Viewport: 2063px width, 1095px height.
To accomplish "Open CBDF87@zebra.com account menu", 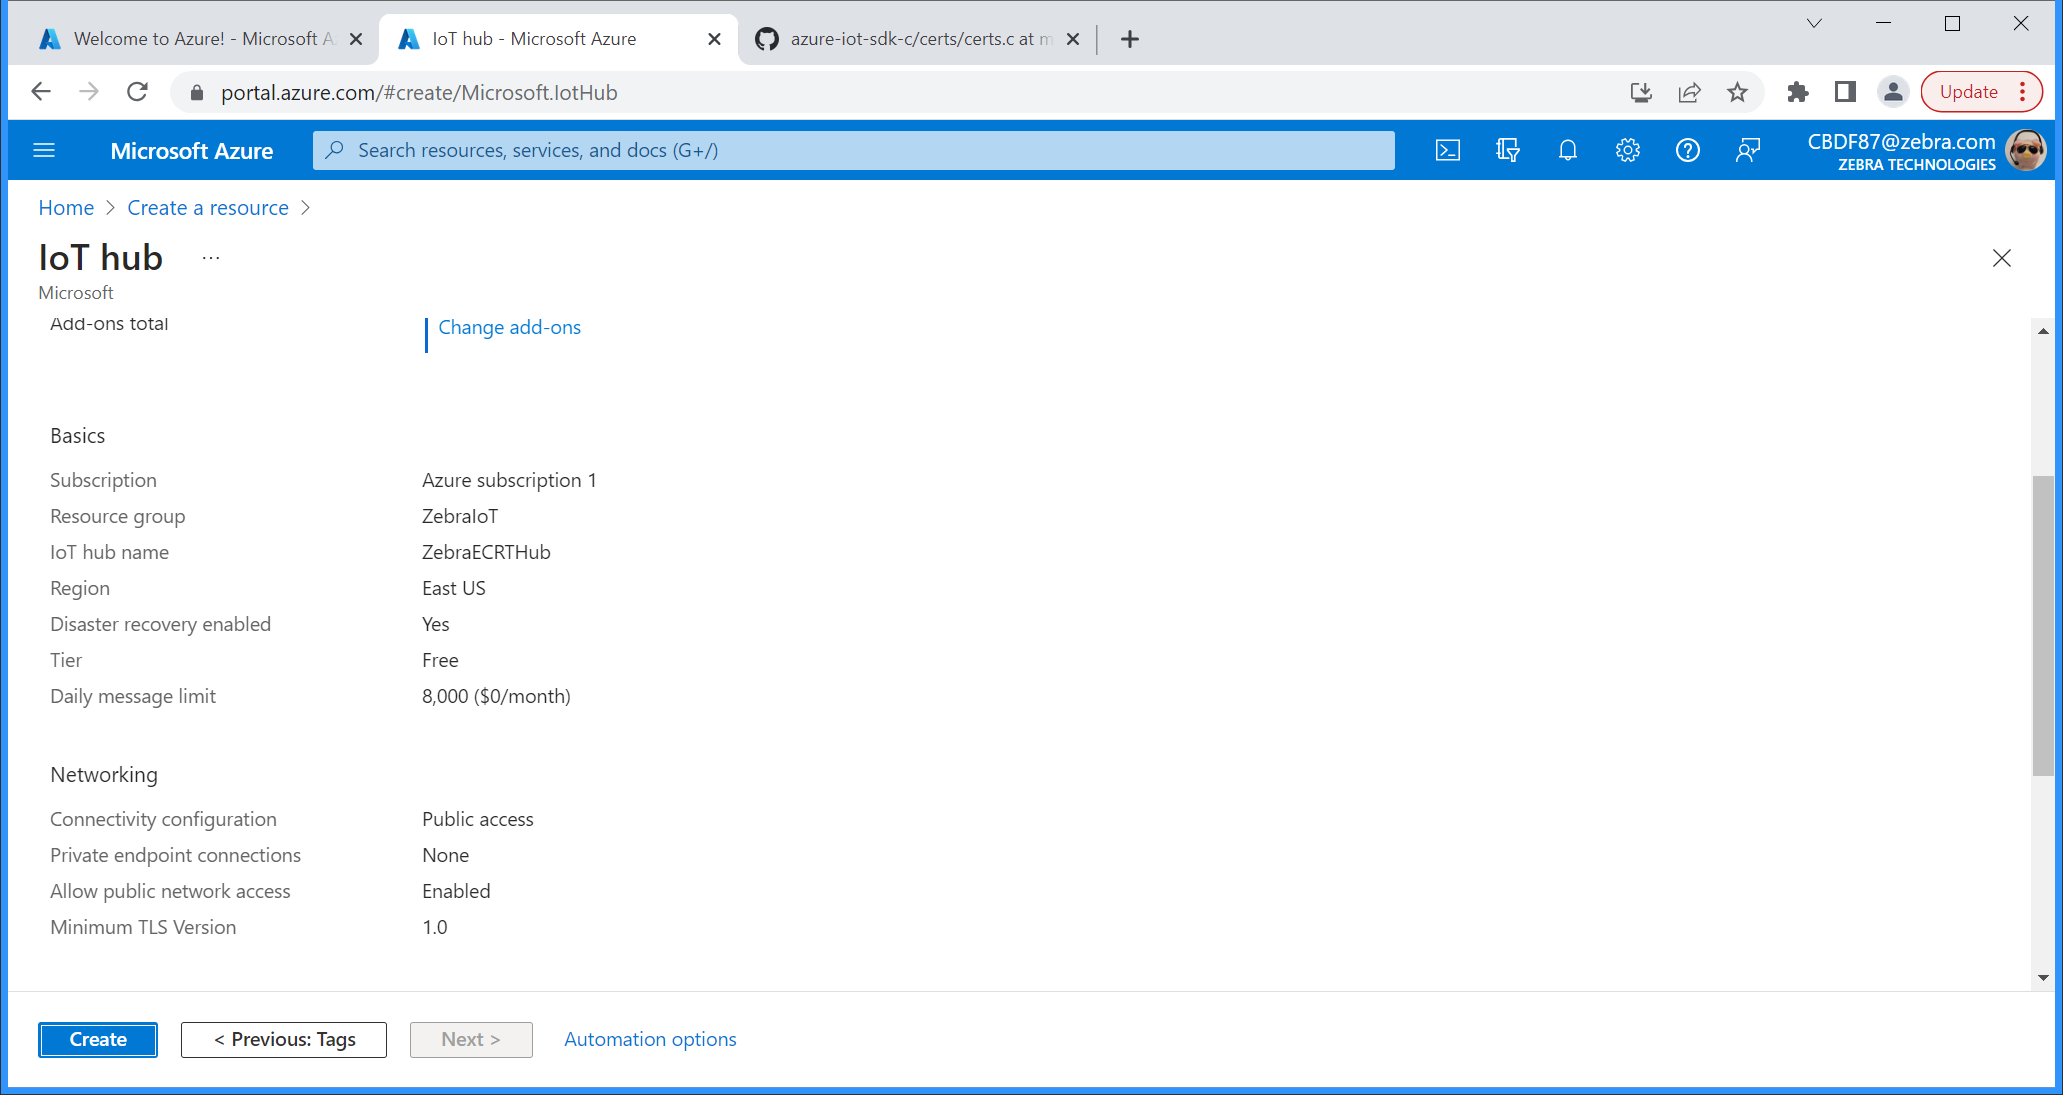I will click(x=1901, y=151).
